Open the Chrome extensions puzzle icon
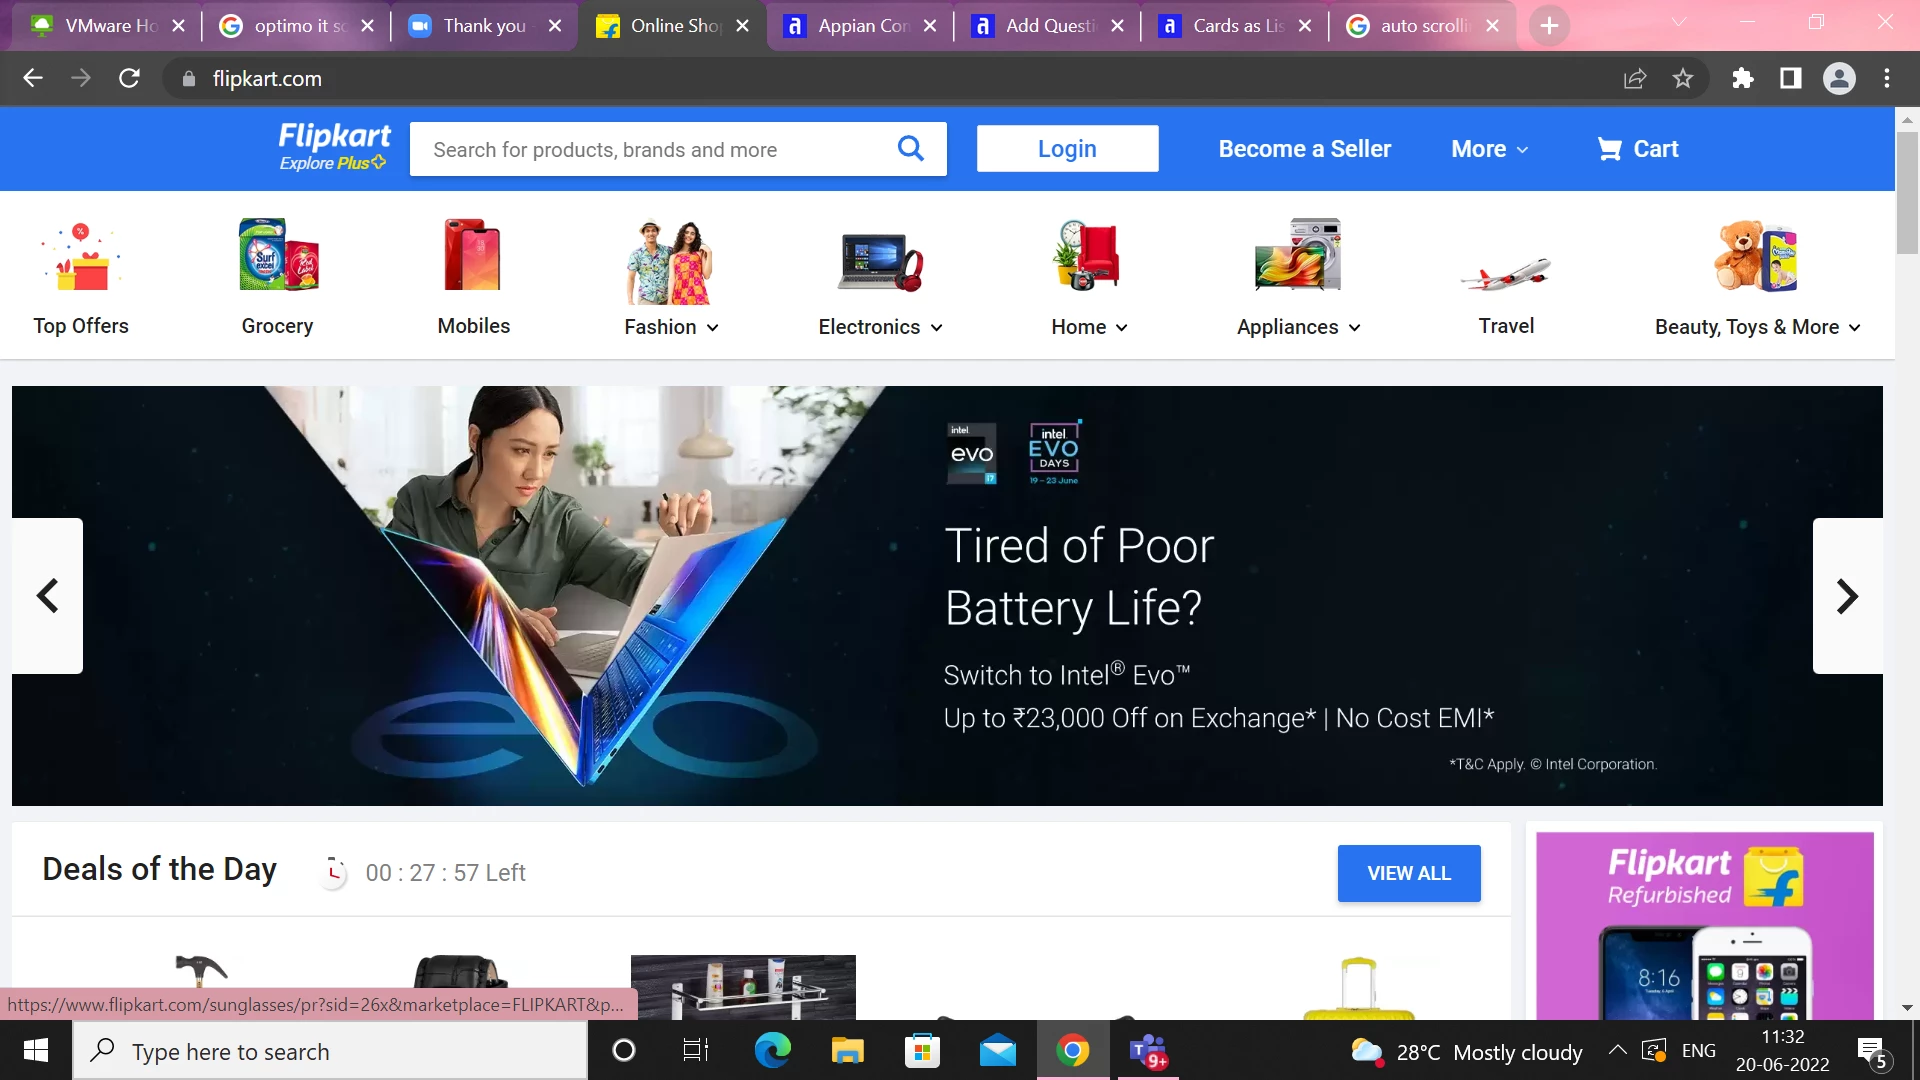This screenshot has height=1080, width=1920. pyautogui.click(x=1743, y=78)
